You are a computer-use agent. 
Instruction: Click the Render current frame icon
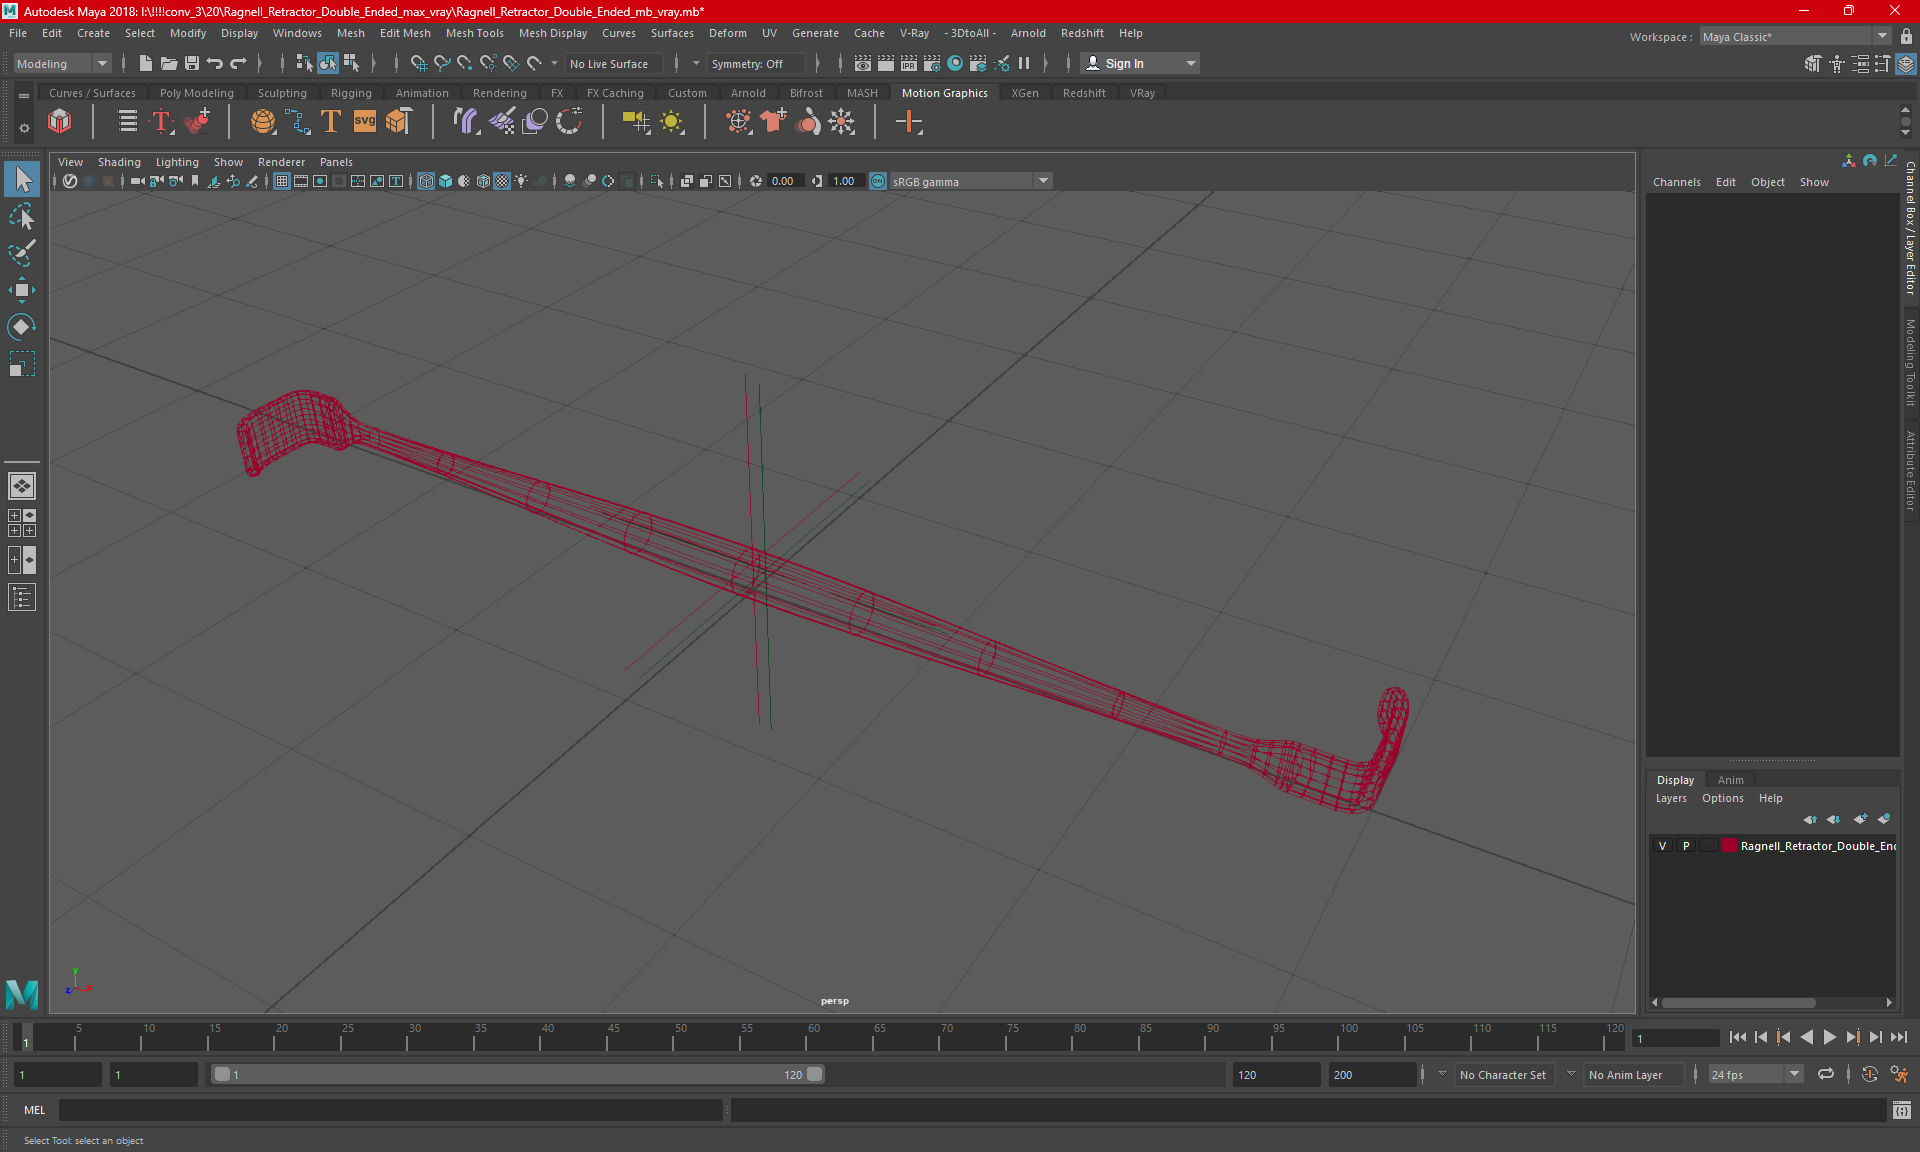886,63
